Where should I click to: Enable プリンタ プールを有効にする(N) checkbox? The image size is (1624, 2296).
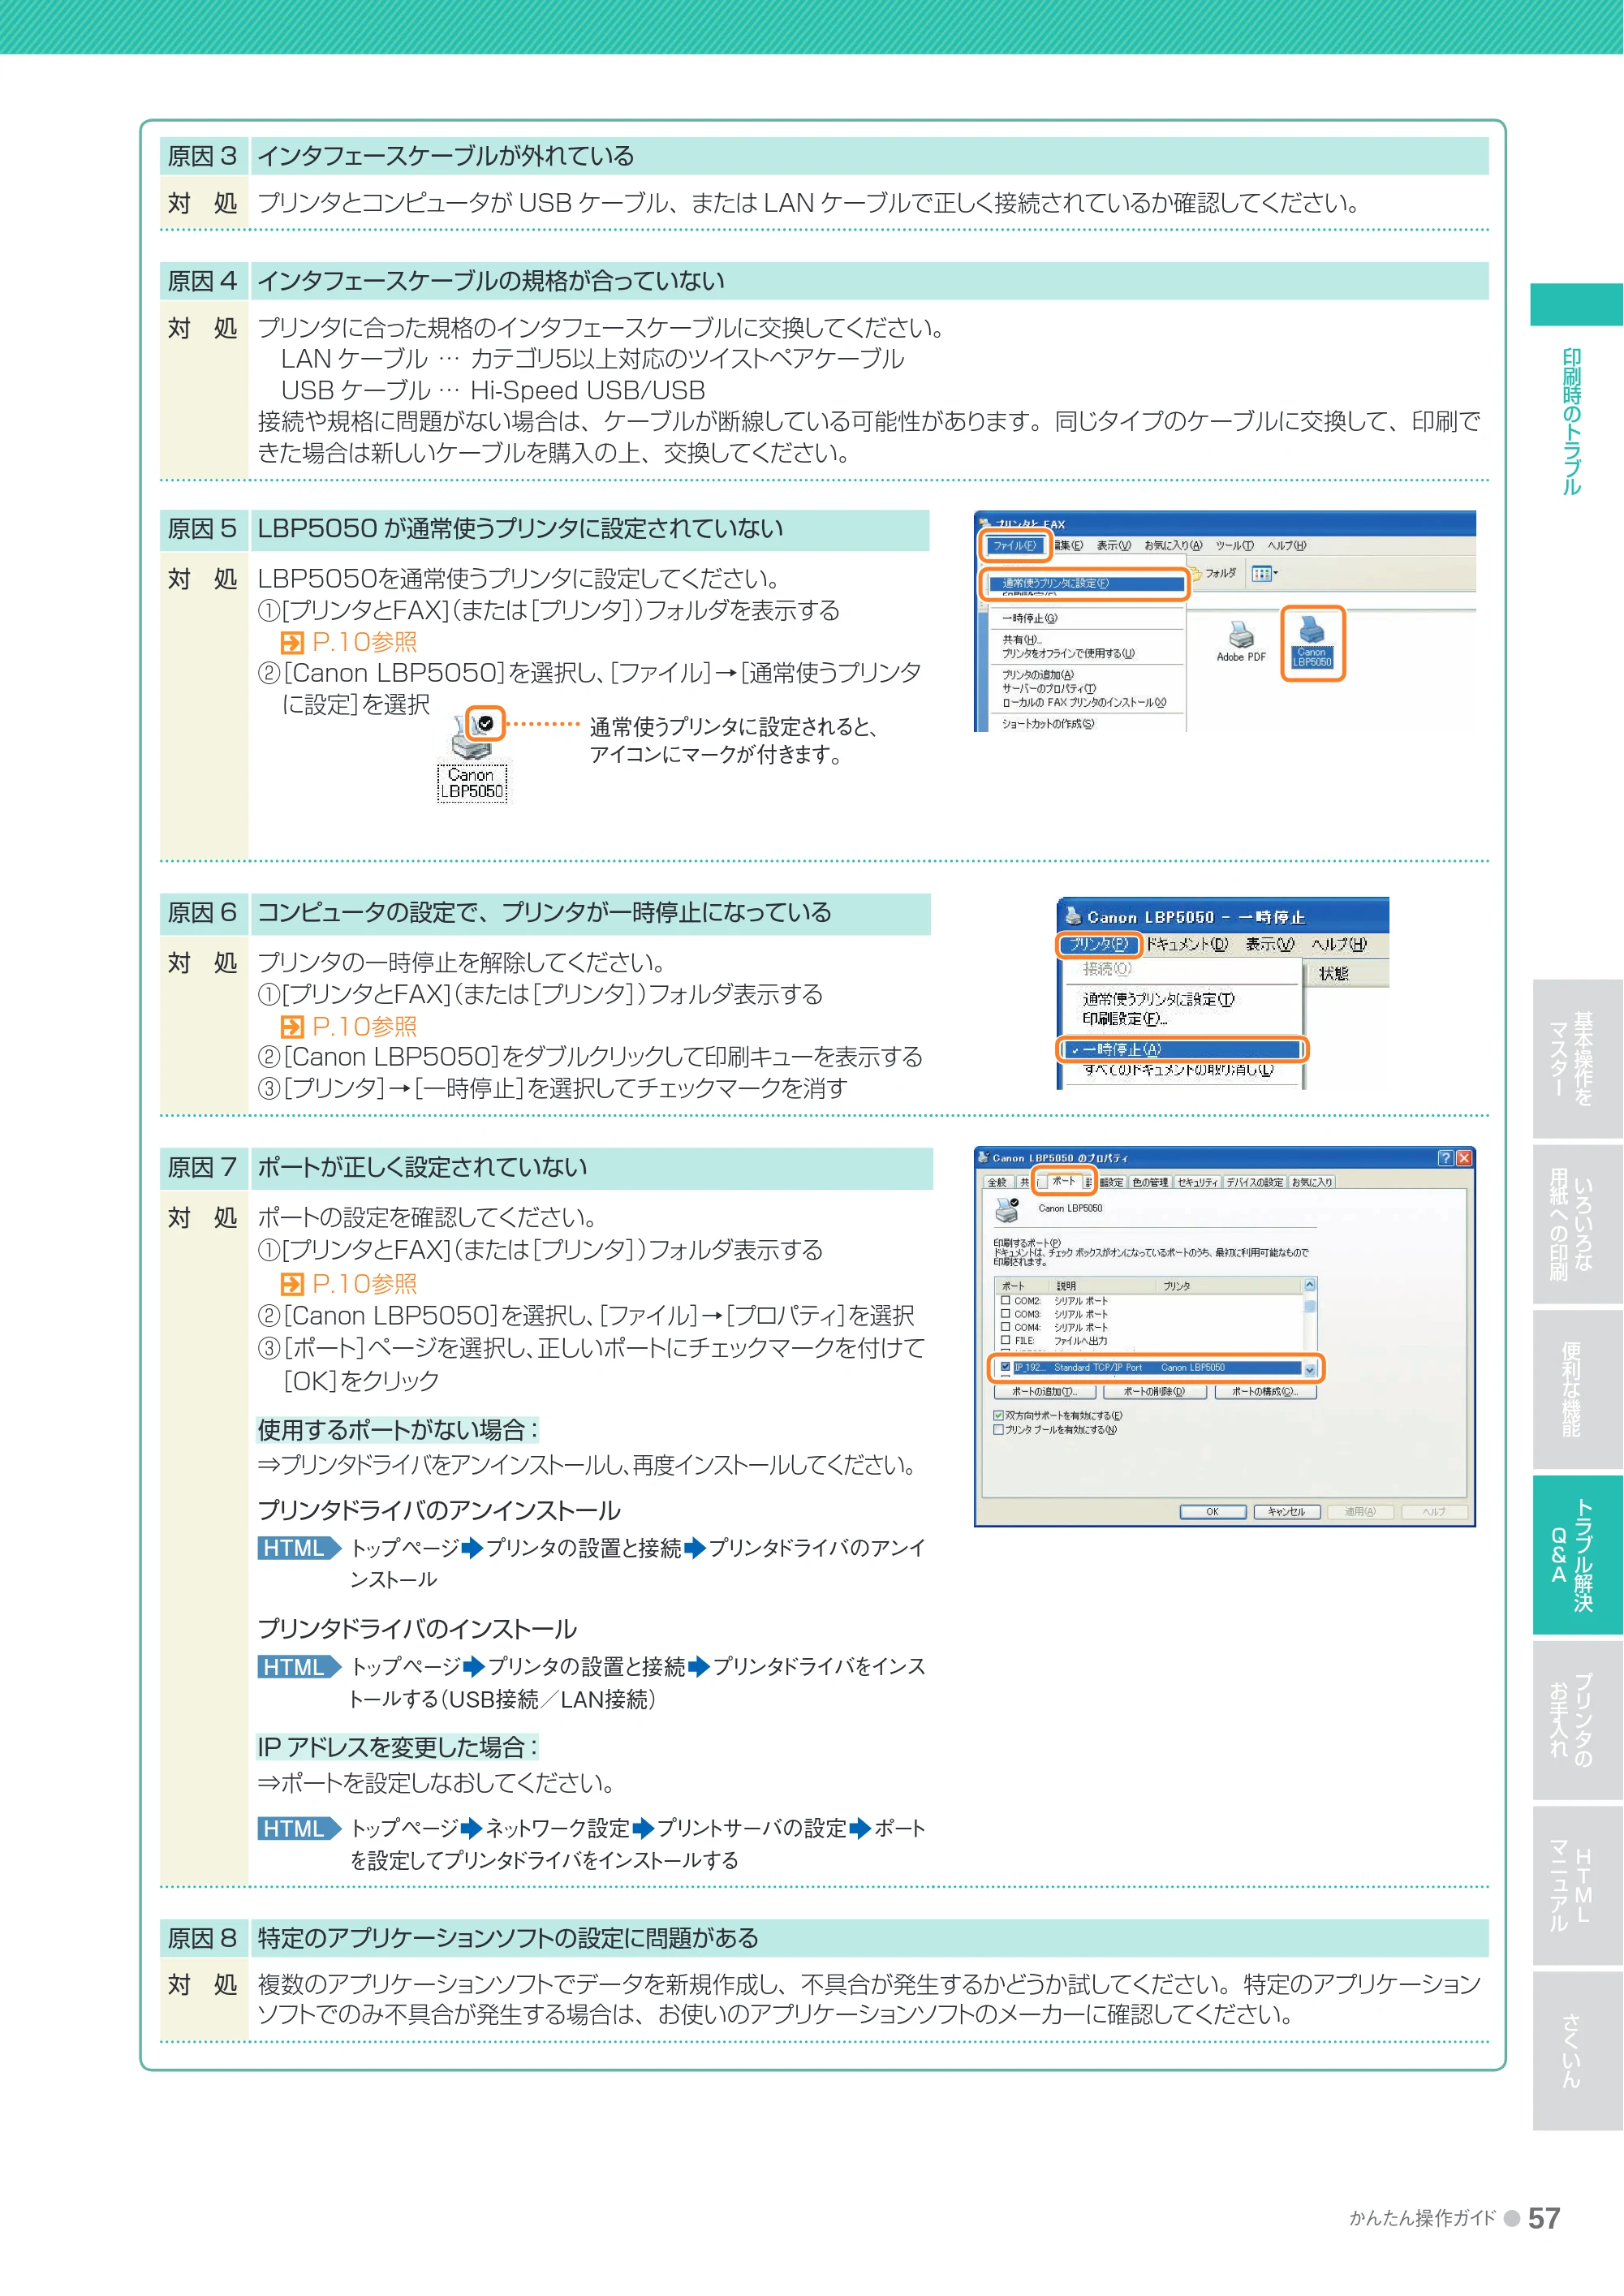click(x=998, y=1430)
